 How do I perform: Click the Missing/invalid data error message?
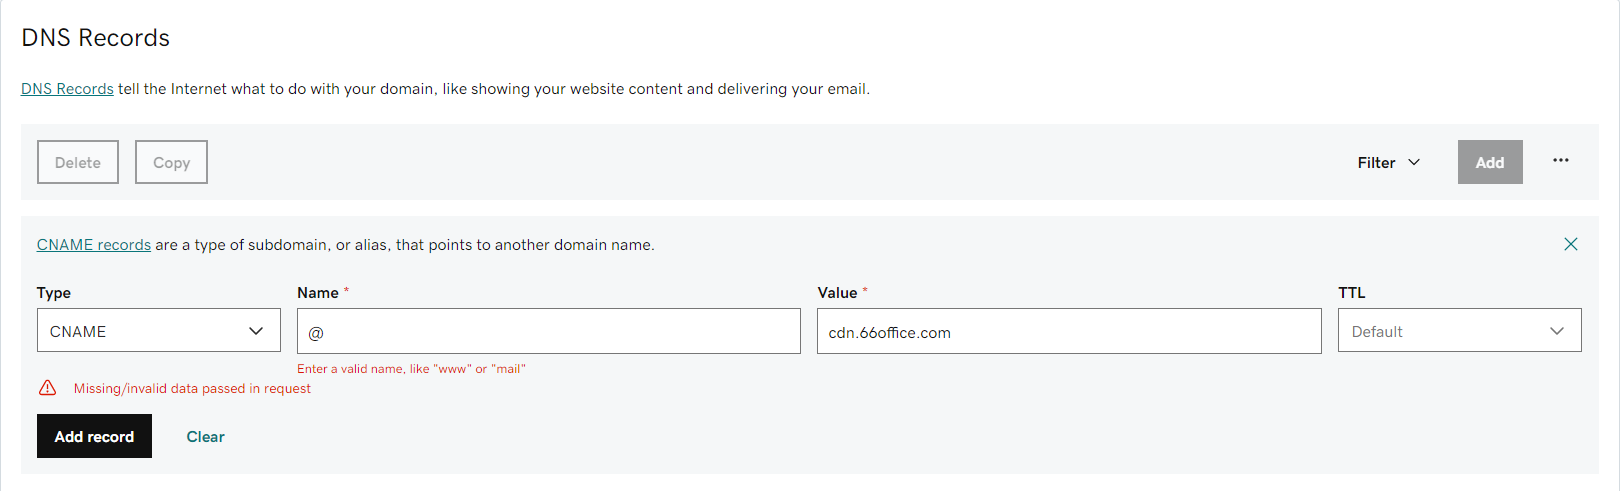192,388
